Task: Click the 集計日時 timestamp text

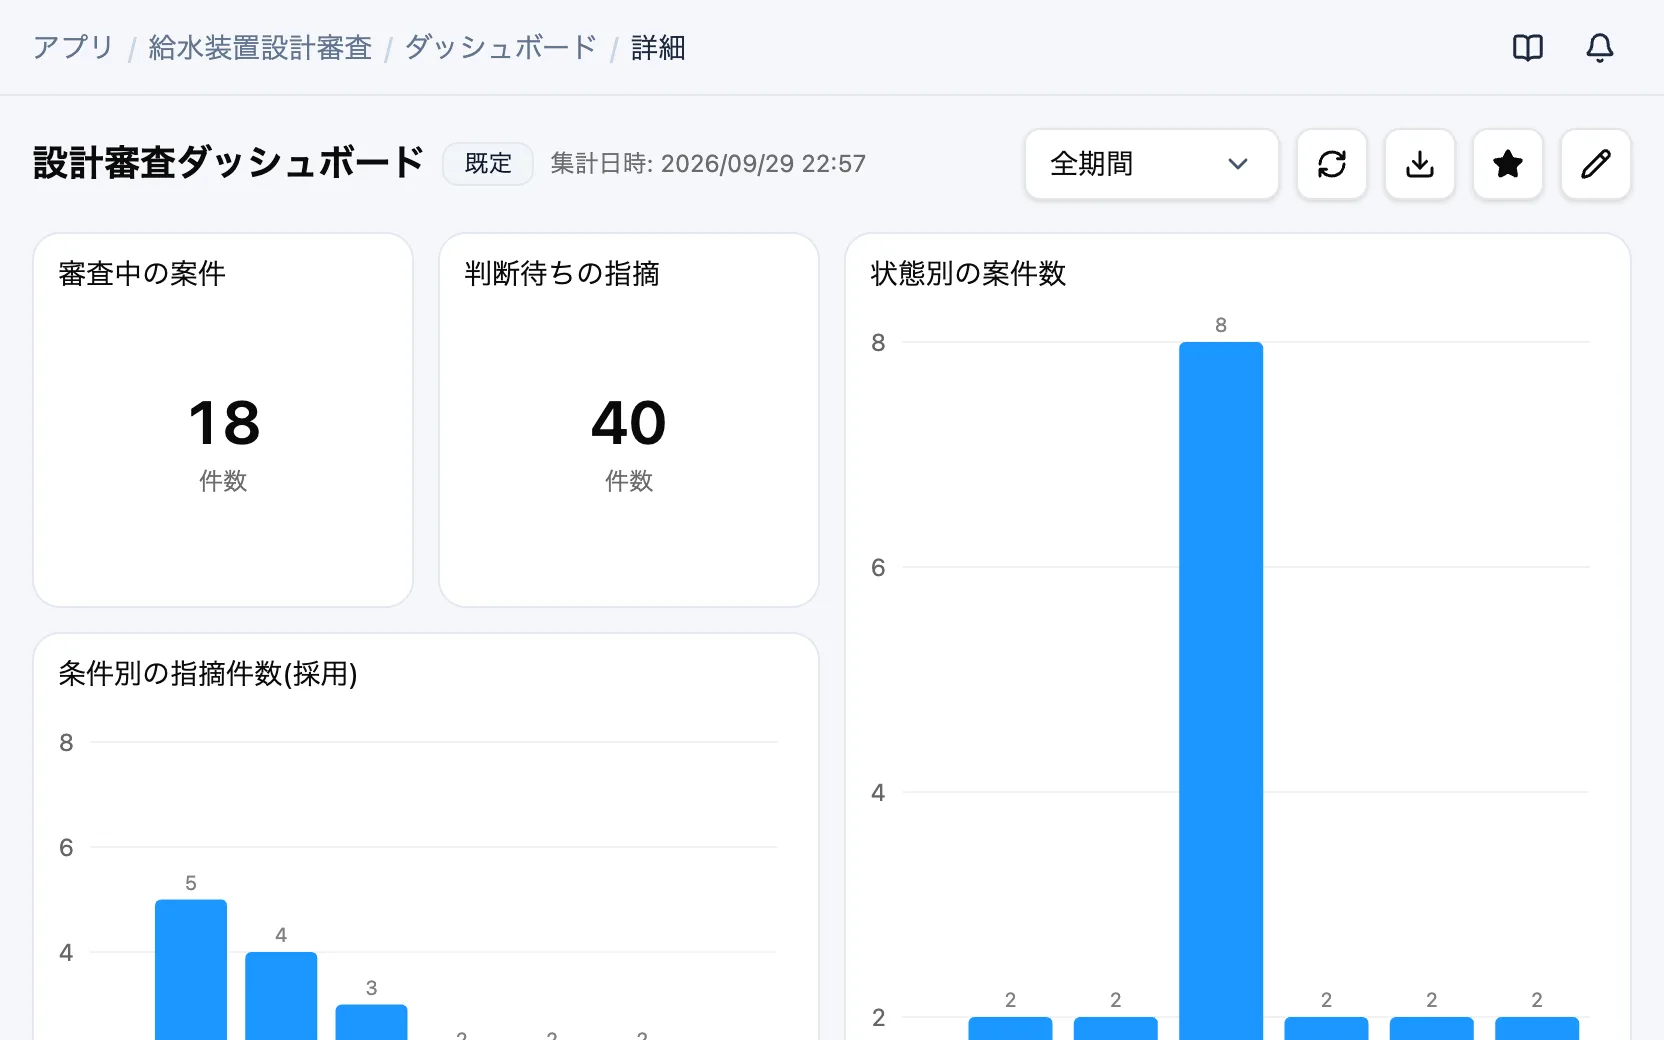Action: (x=708, y=164)
